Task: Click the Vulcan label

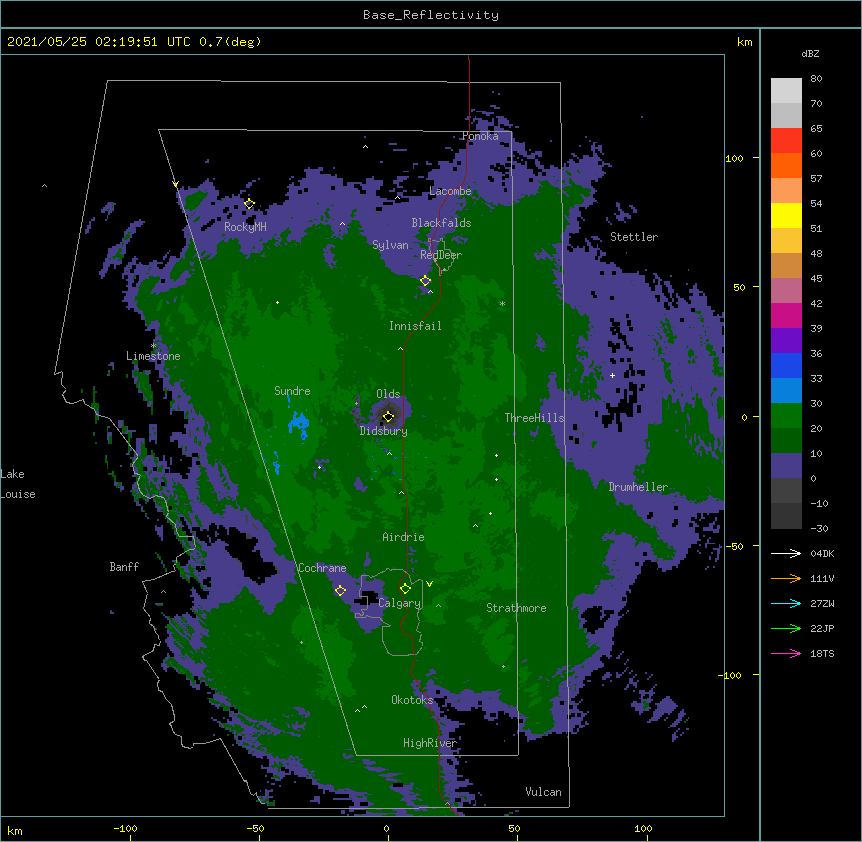Action: pos(543,792)
